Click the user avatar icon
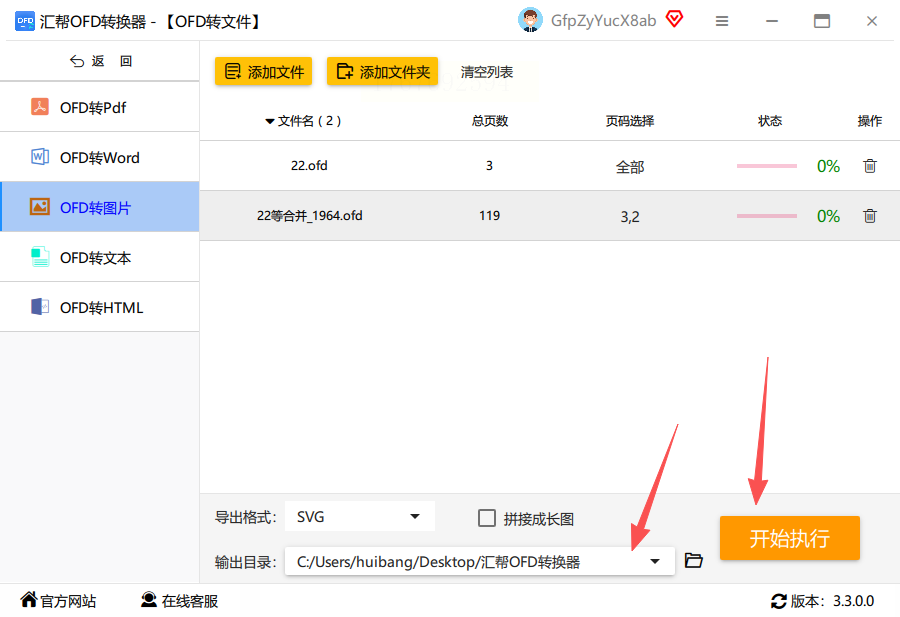Viewport: 900px width, 617px height. tap(530, 20)
